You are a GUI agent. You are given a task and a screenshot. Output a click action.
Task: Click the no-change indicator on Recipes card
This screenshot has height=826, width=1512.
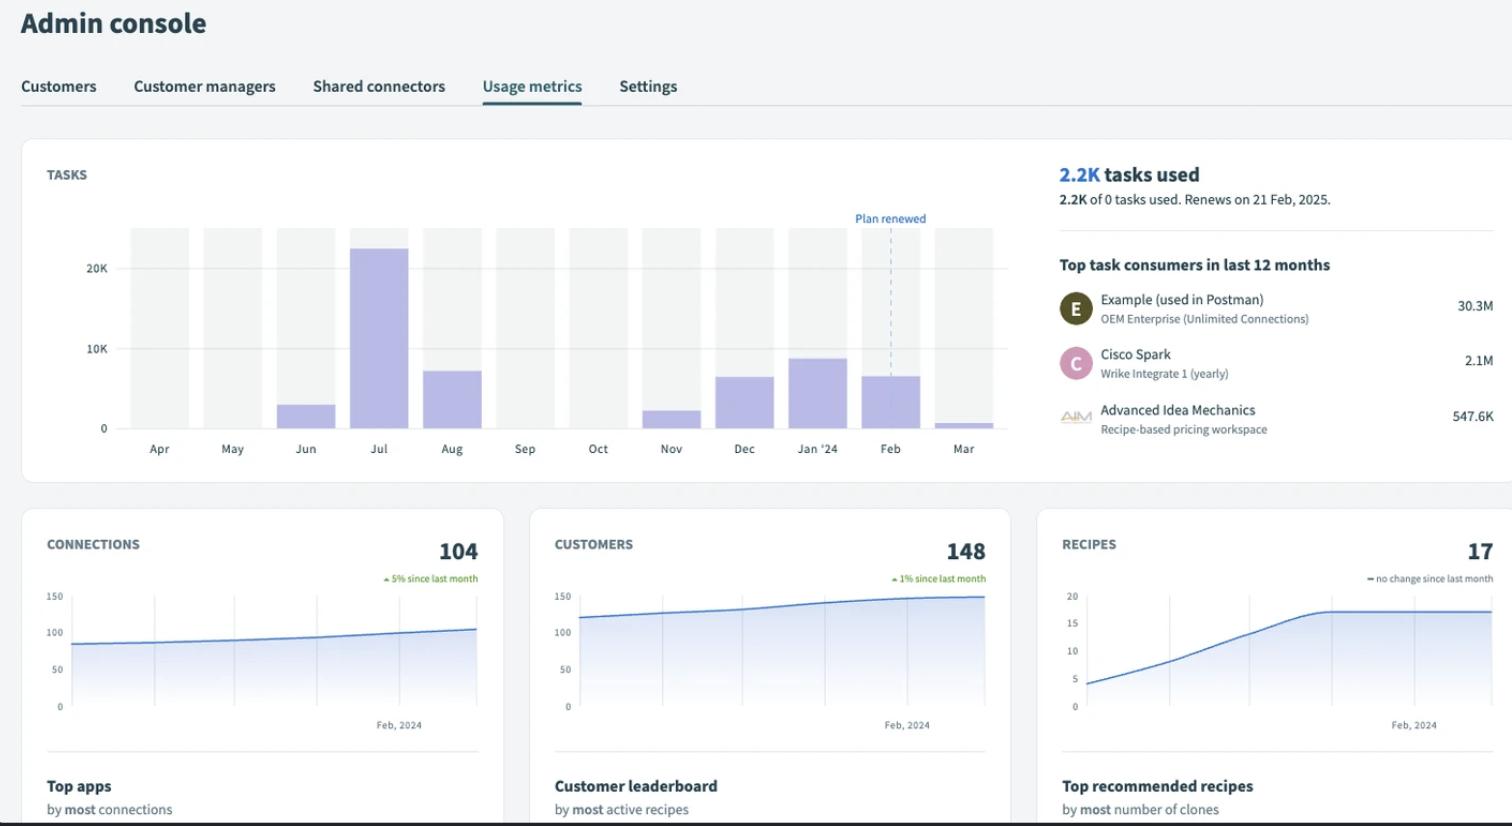point(1372,578)
